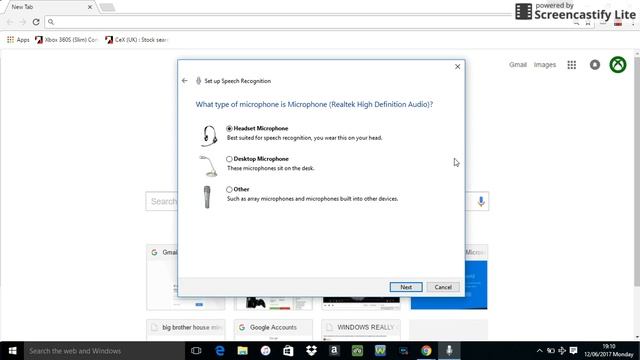Viewport: 640px width, 360px height.
Task: Launch Microsoft Edge from the taskbar
Action: tap(220, 351)
